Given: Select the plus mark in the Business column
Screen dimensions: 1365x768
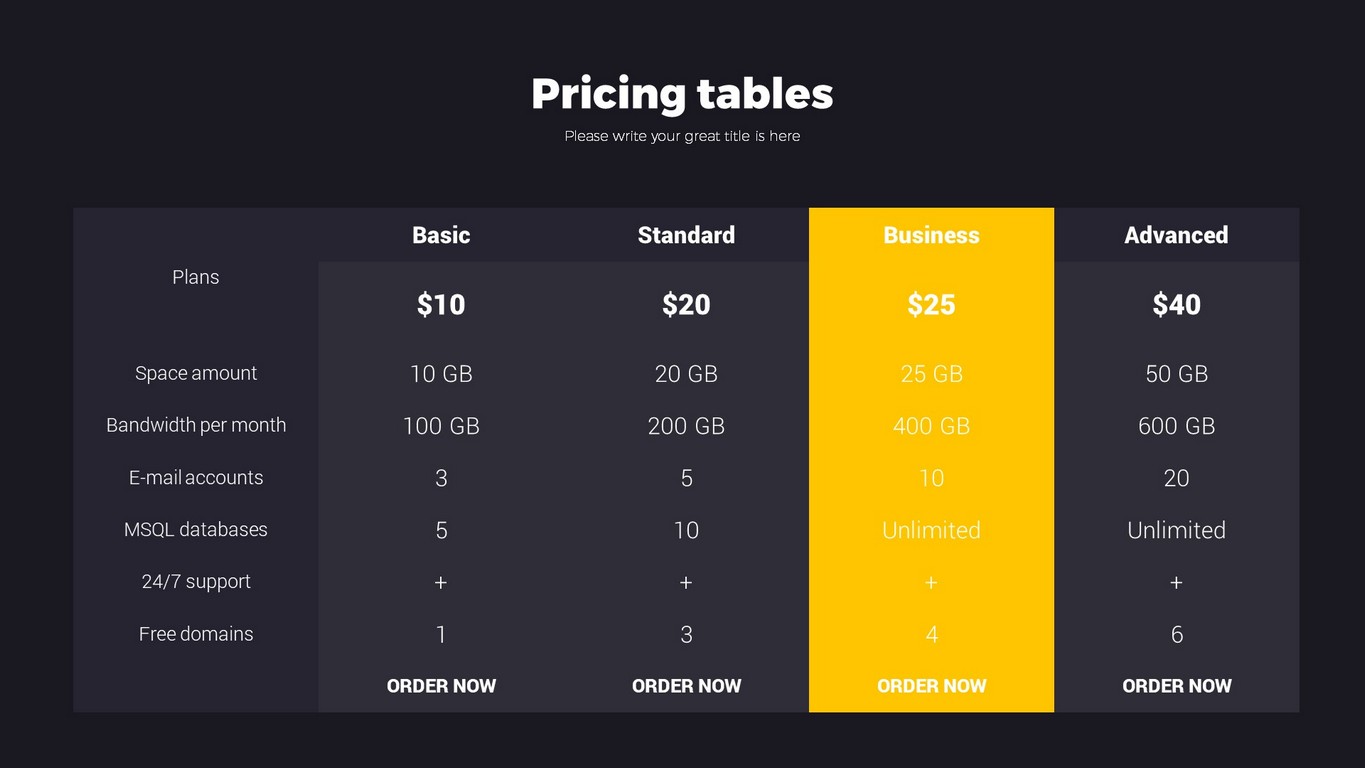Looking at the screenshot, I should tap(931, 582).
